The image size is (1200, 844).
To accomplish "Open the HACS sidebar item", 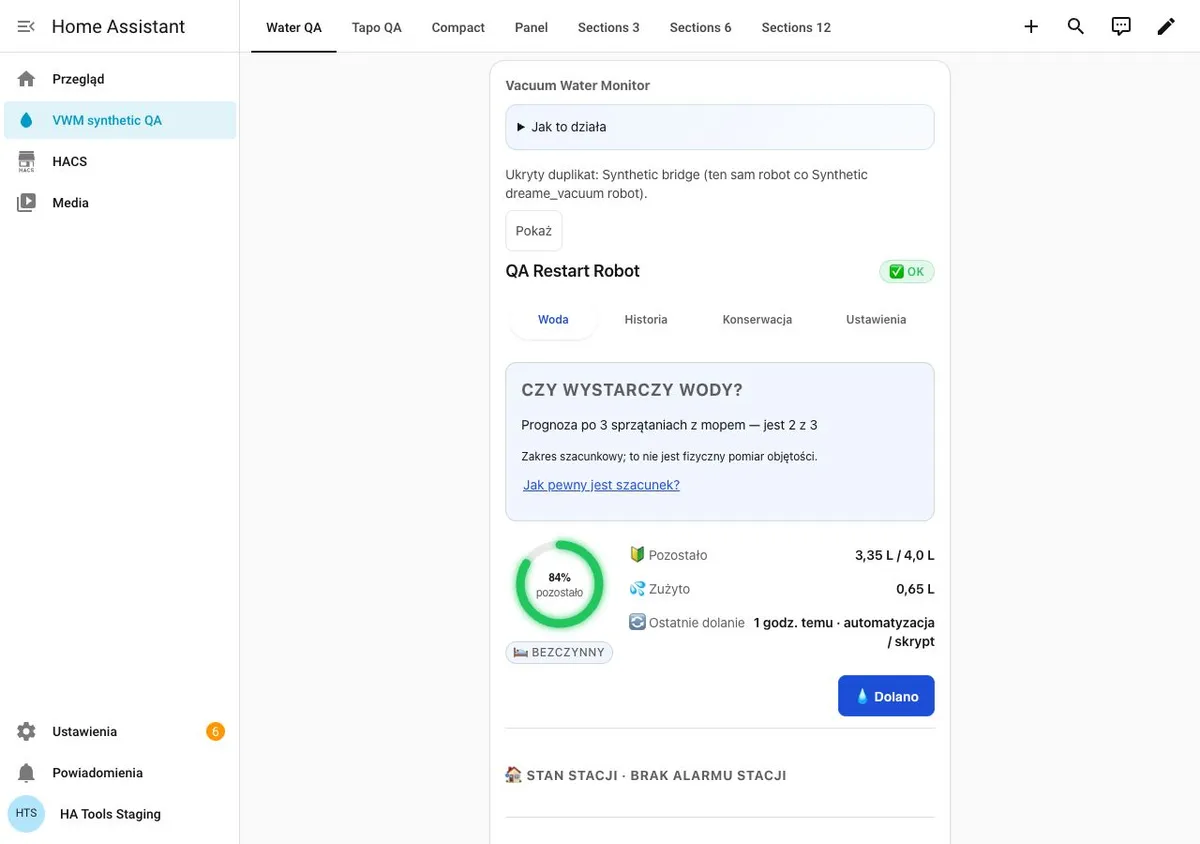I will [120, 161].
